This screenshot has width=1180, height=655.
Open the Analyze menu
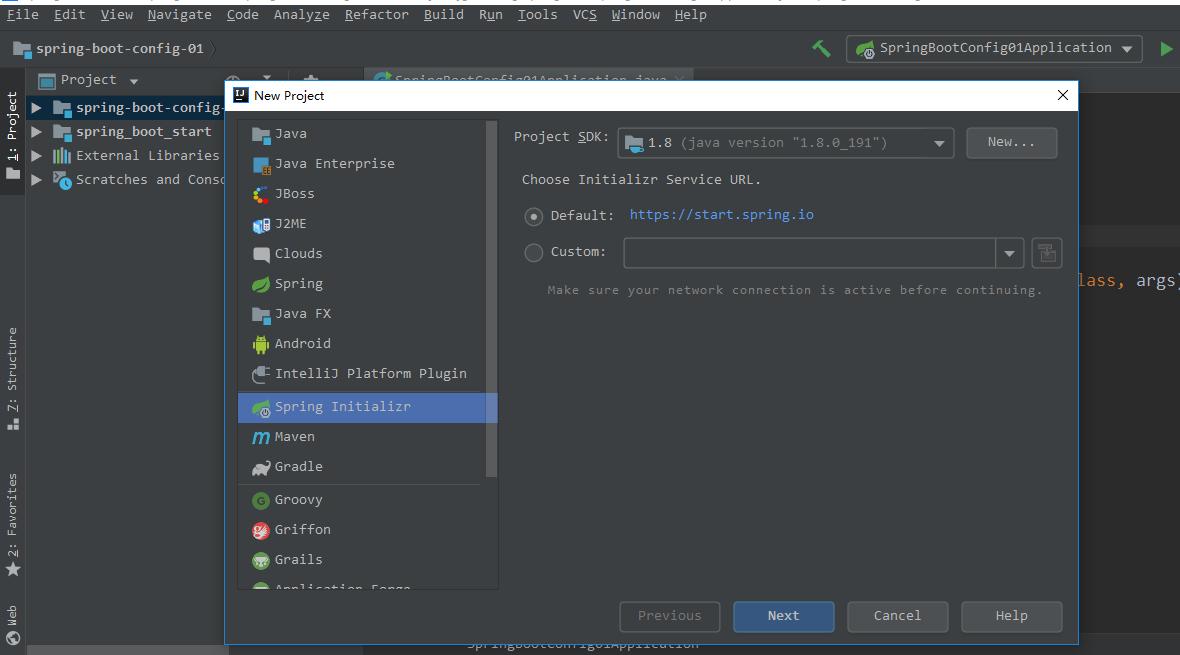[301, 15]
